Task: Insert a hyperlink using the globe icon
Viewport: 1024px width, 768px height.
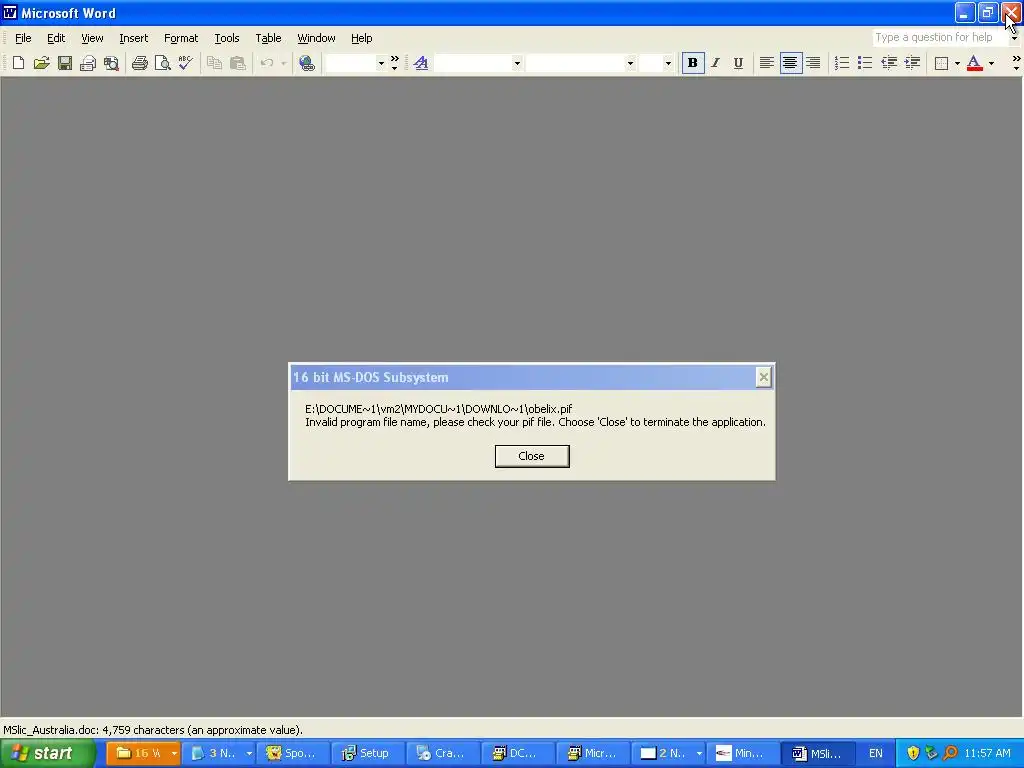Action: coord(306,63)
